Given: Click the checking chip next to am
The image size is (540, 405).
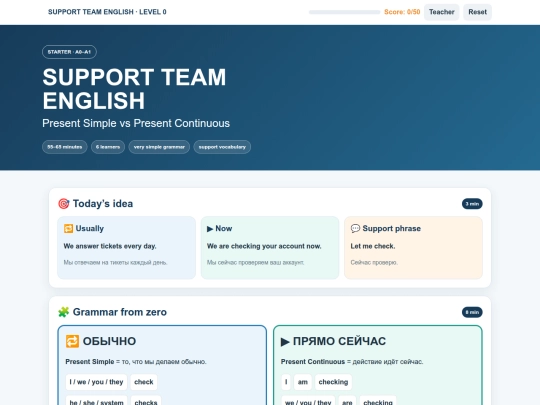Looking at the screenshot, I should point(333,382).
